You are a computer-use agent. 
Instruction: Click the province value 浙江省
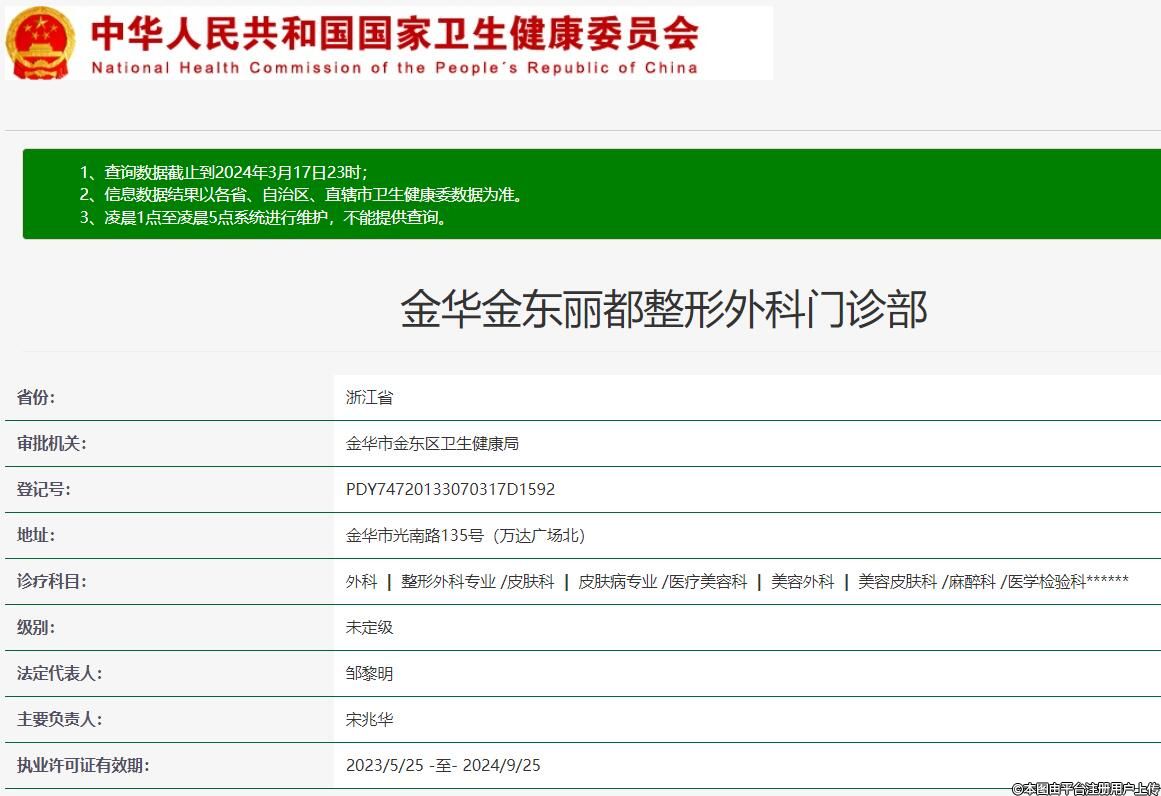[369, 397]
